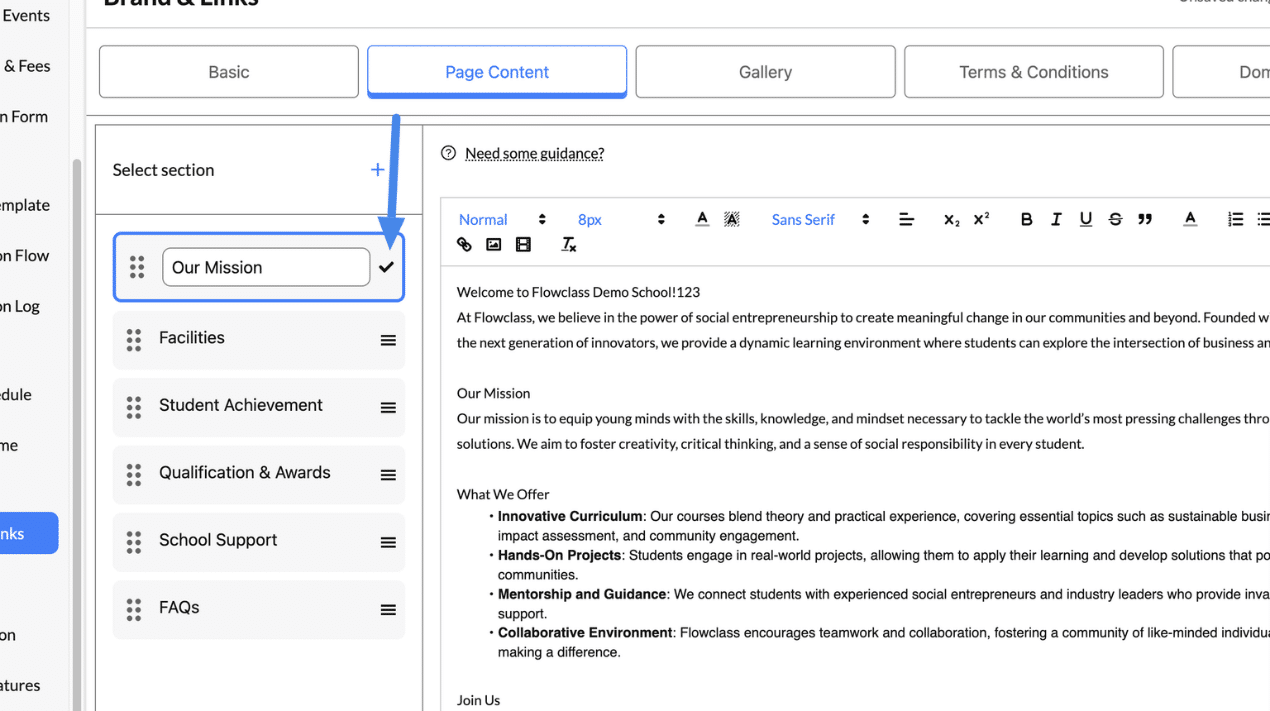Image resolution: width=1270 pixels, height=711 pixels.
Task: Grab the Facilities drag handle
Action: (134, 340)
